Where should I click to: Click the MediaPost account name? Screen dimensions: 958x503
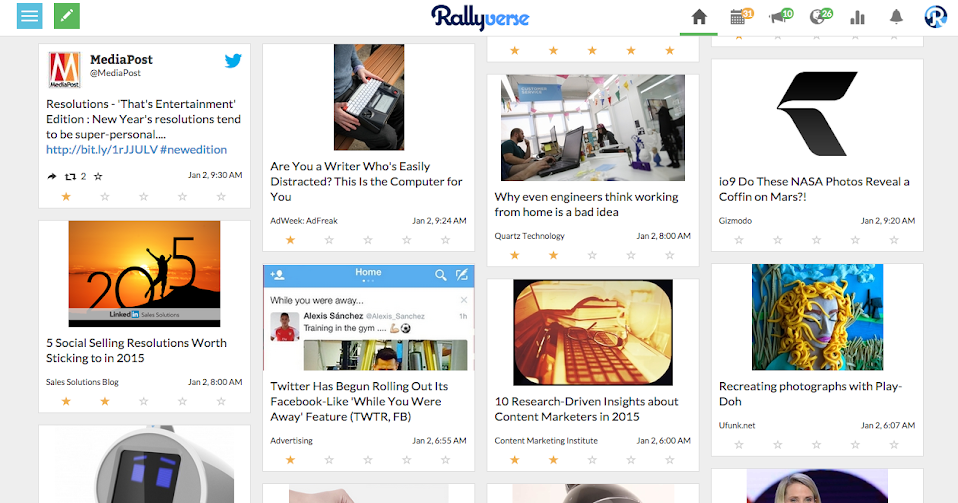[121, 59]
